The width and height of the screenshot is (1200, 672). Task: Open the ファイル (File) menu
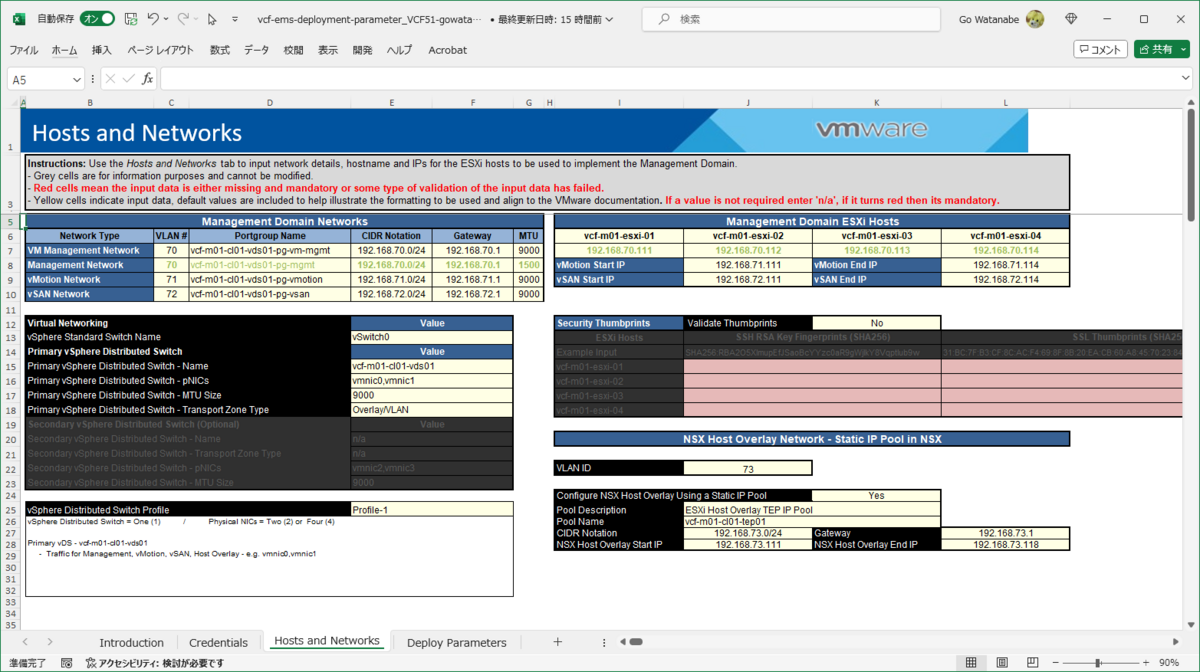pyautogui.click(x=24, y=50)
